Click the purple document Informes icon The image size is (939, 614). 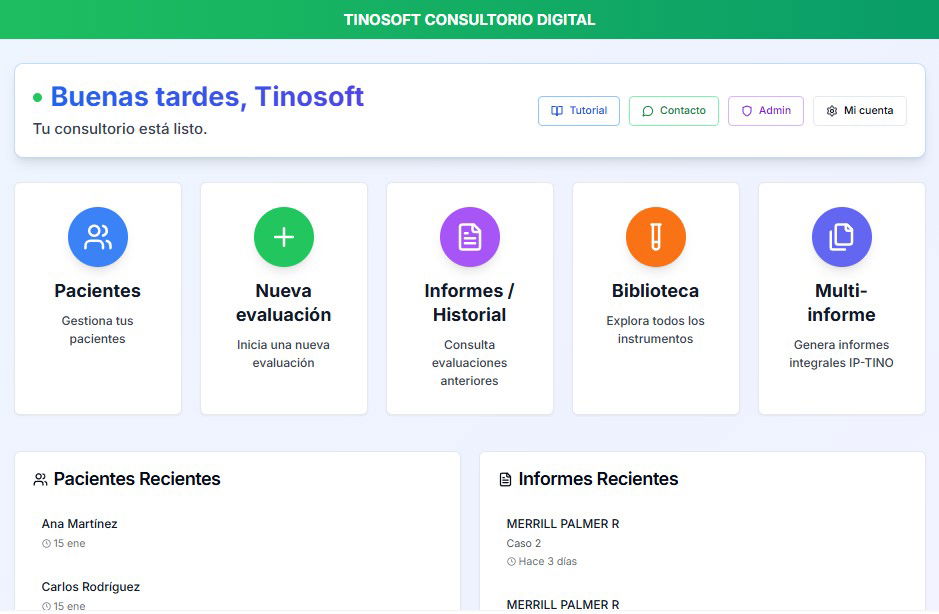[470, 237]
